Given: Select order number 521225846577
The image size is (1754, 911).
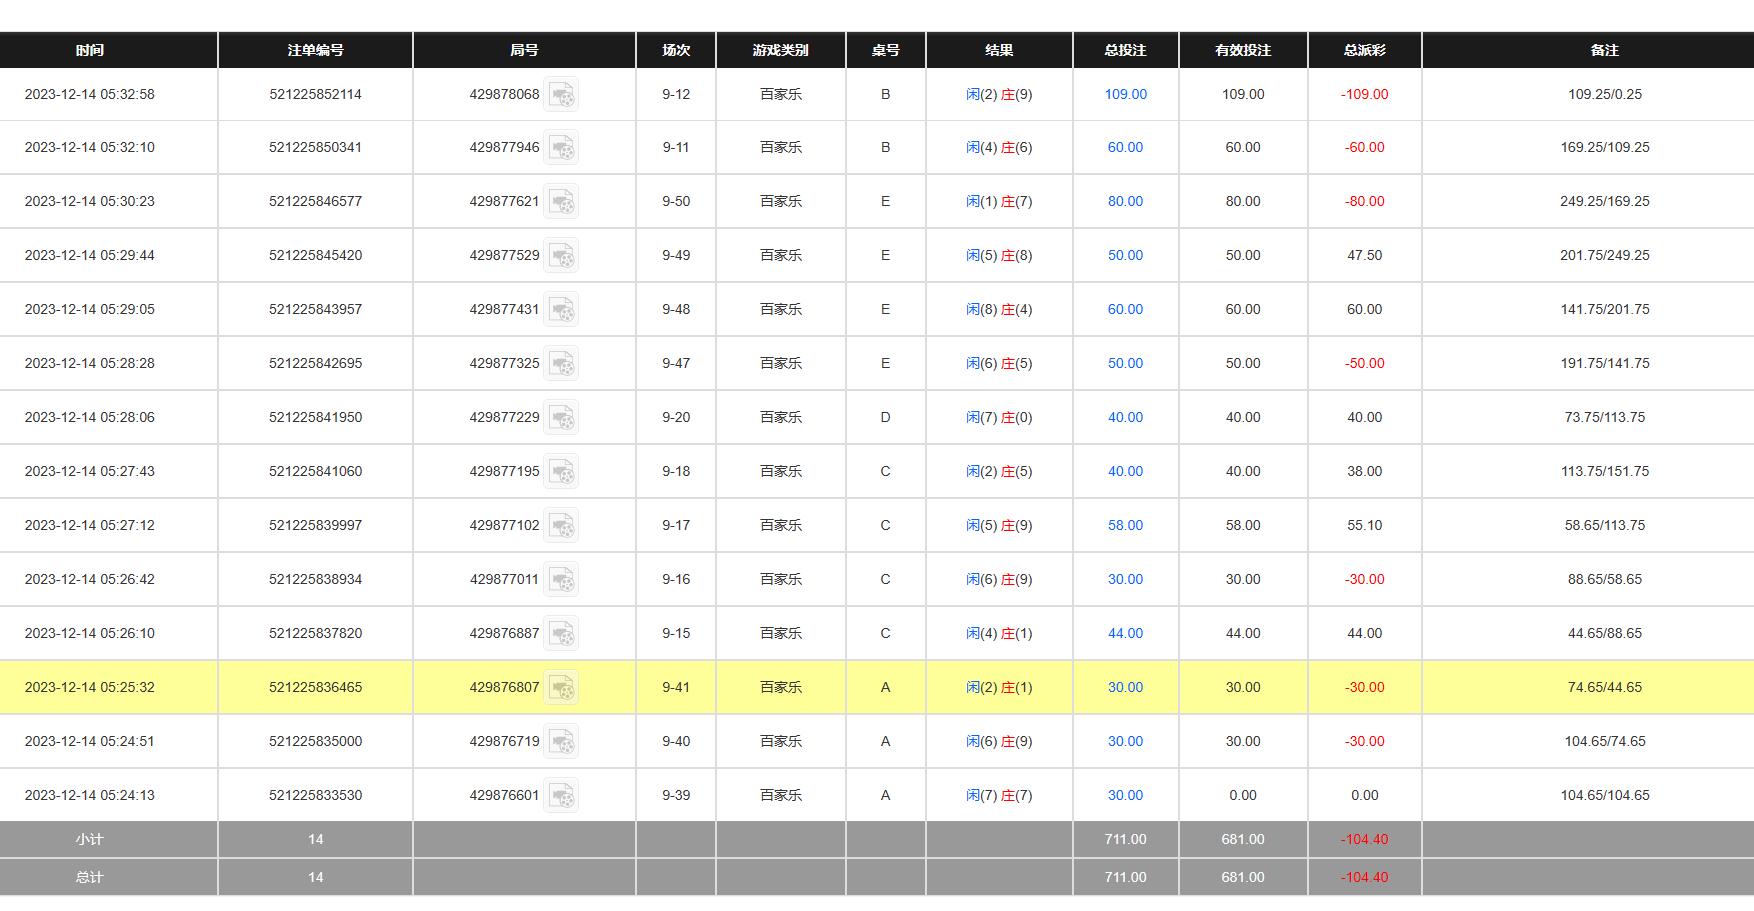Looking at the screenshot, I should coord(315,201).
